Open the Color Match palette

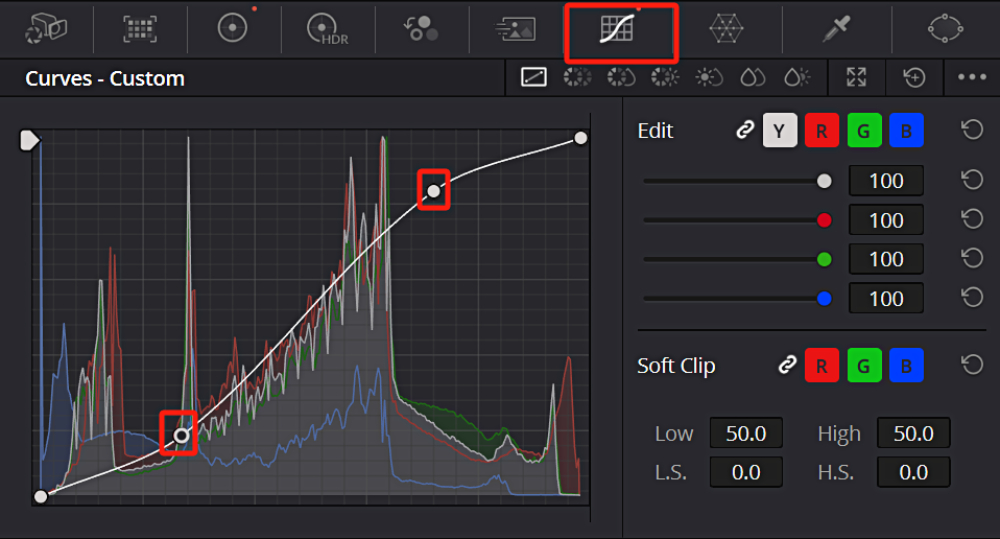[x=140, y=29]
